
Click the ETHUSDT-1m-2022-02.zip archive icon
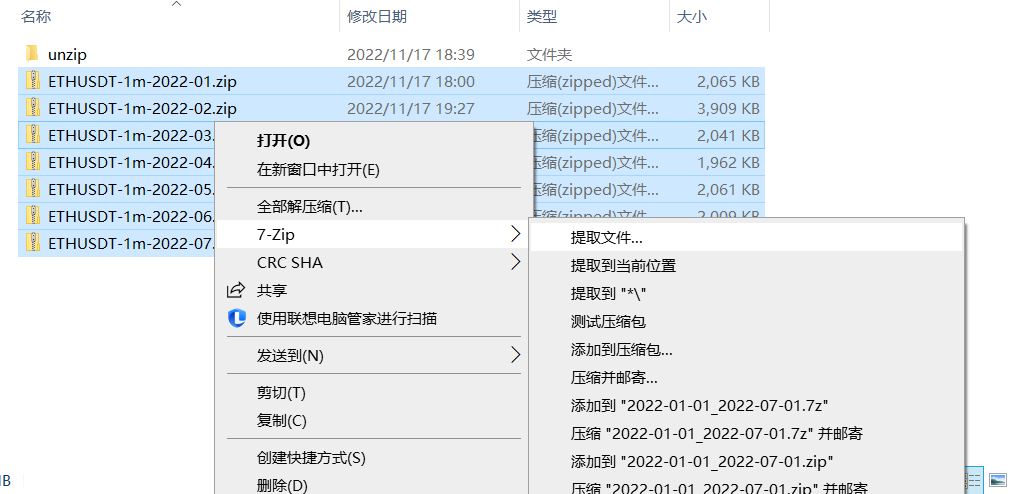tap(32, 108)
